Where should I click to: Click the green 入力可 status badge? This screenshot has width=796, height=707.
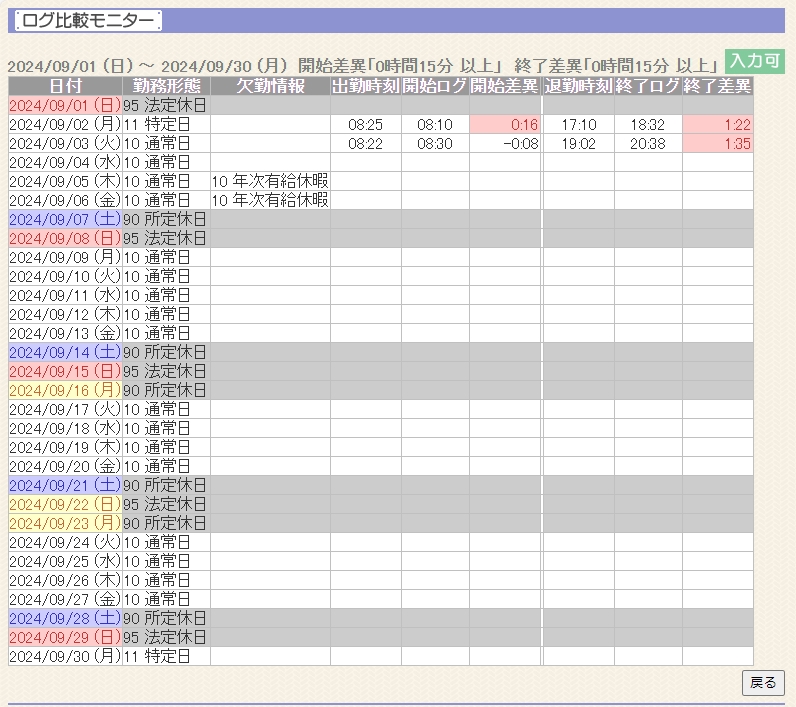[x=754, y=61]
